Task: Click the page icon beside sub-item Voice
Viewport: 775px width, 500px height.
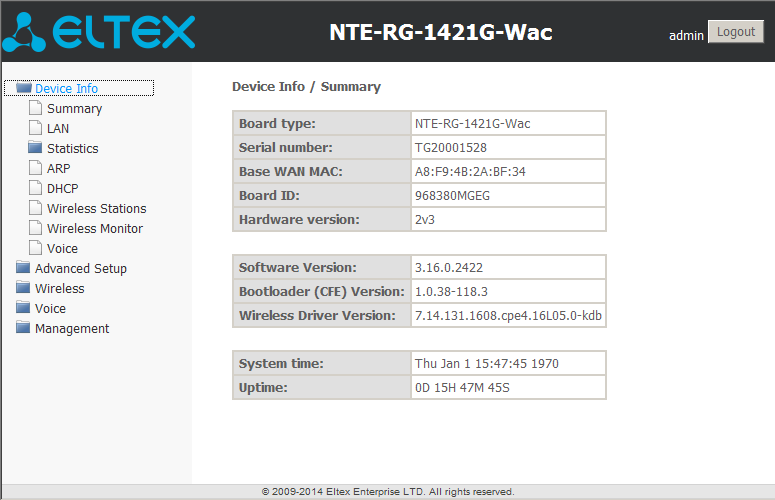Action: coord(35,248)
